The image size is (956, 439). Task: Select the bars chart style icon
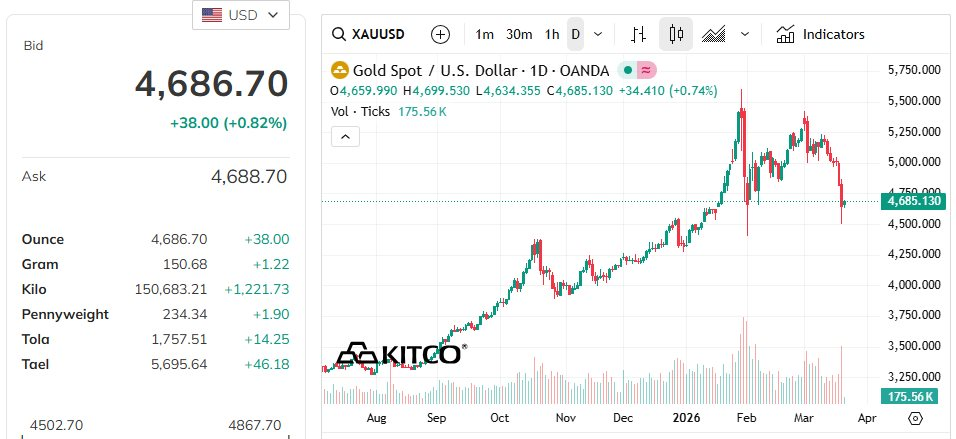point(639,34)
